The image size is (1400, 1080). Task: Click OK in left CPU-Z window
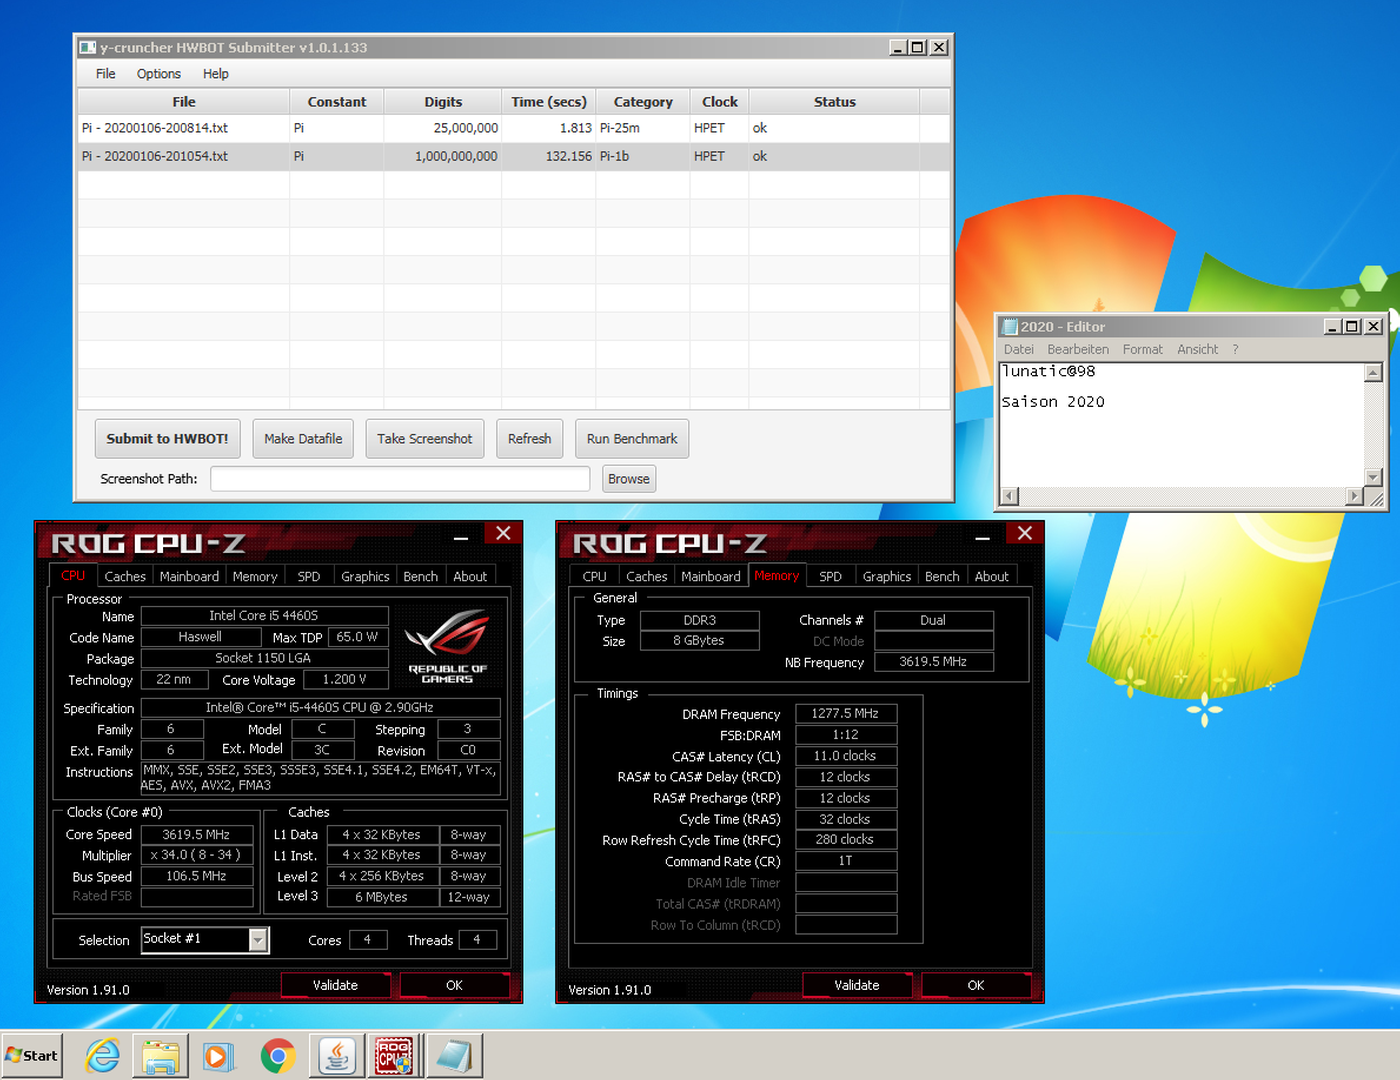pyautogui.click(x=454, y=985)
